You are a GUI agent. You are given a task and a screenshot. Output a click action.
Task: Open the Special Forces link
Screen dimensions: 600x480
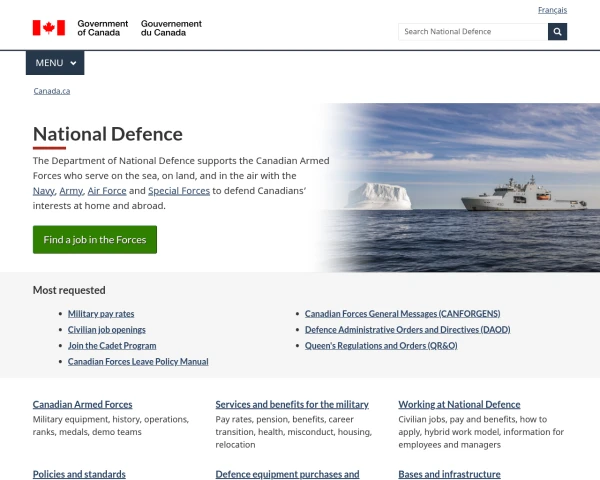pos(179,191)
